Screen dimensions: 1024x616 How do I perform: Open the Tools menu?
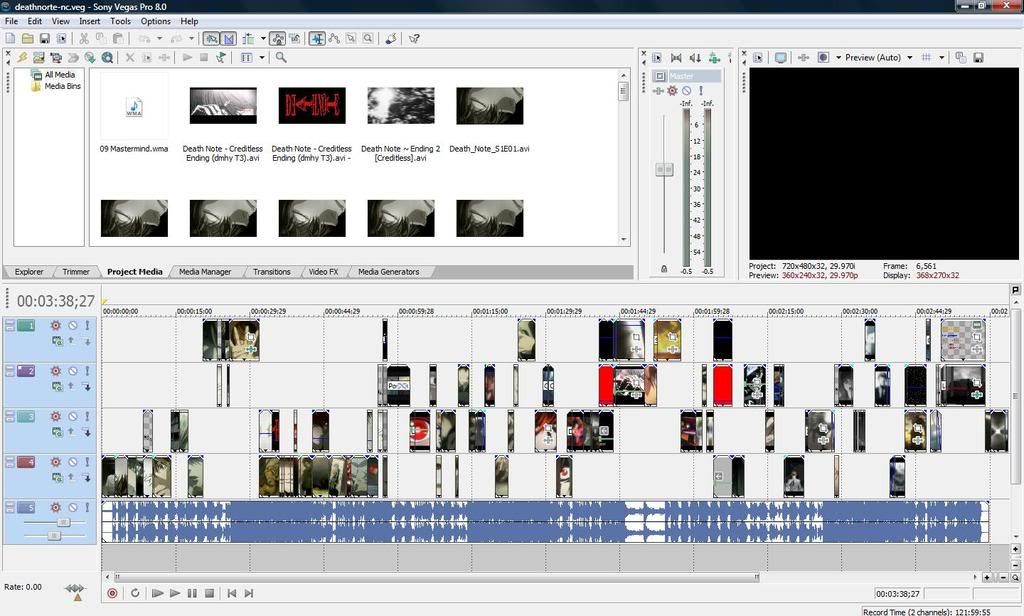[120, 21]
